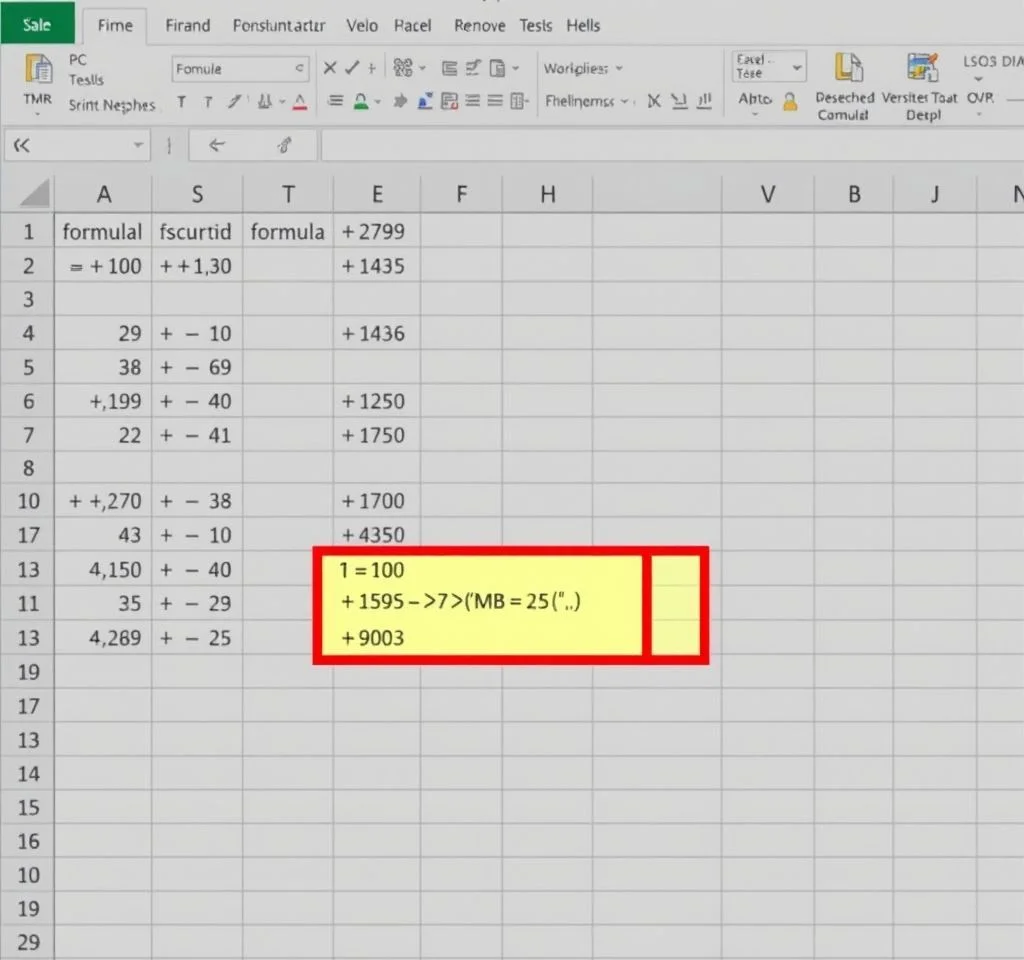Image resolution: width=1024 pixels, height=960 pixels.
Task: Click the green fill color icon
Action: click(x=361, y=101)
